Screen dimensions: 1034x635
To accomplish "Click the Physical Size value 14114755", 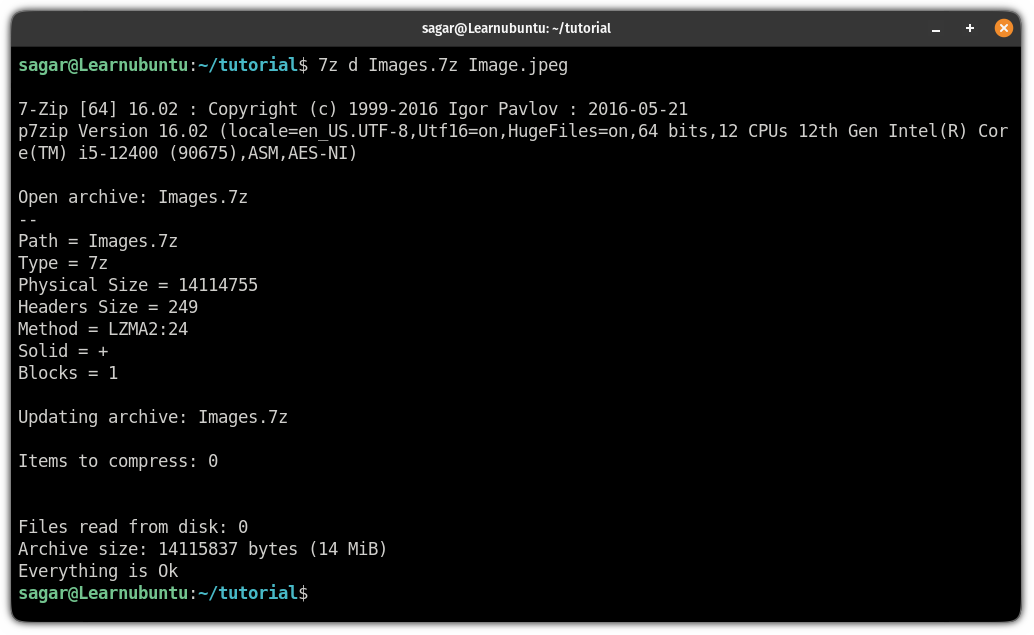I will click(x=220, y=285).
